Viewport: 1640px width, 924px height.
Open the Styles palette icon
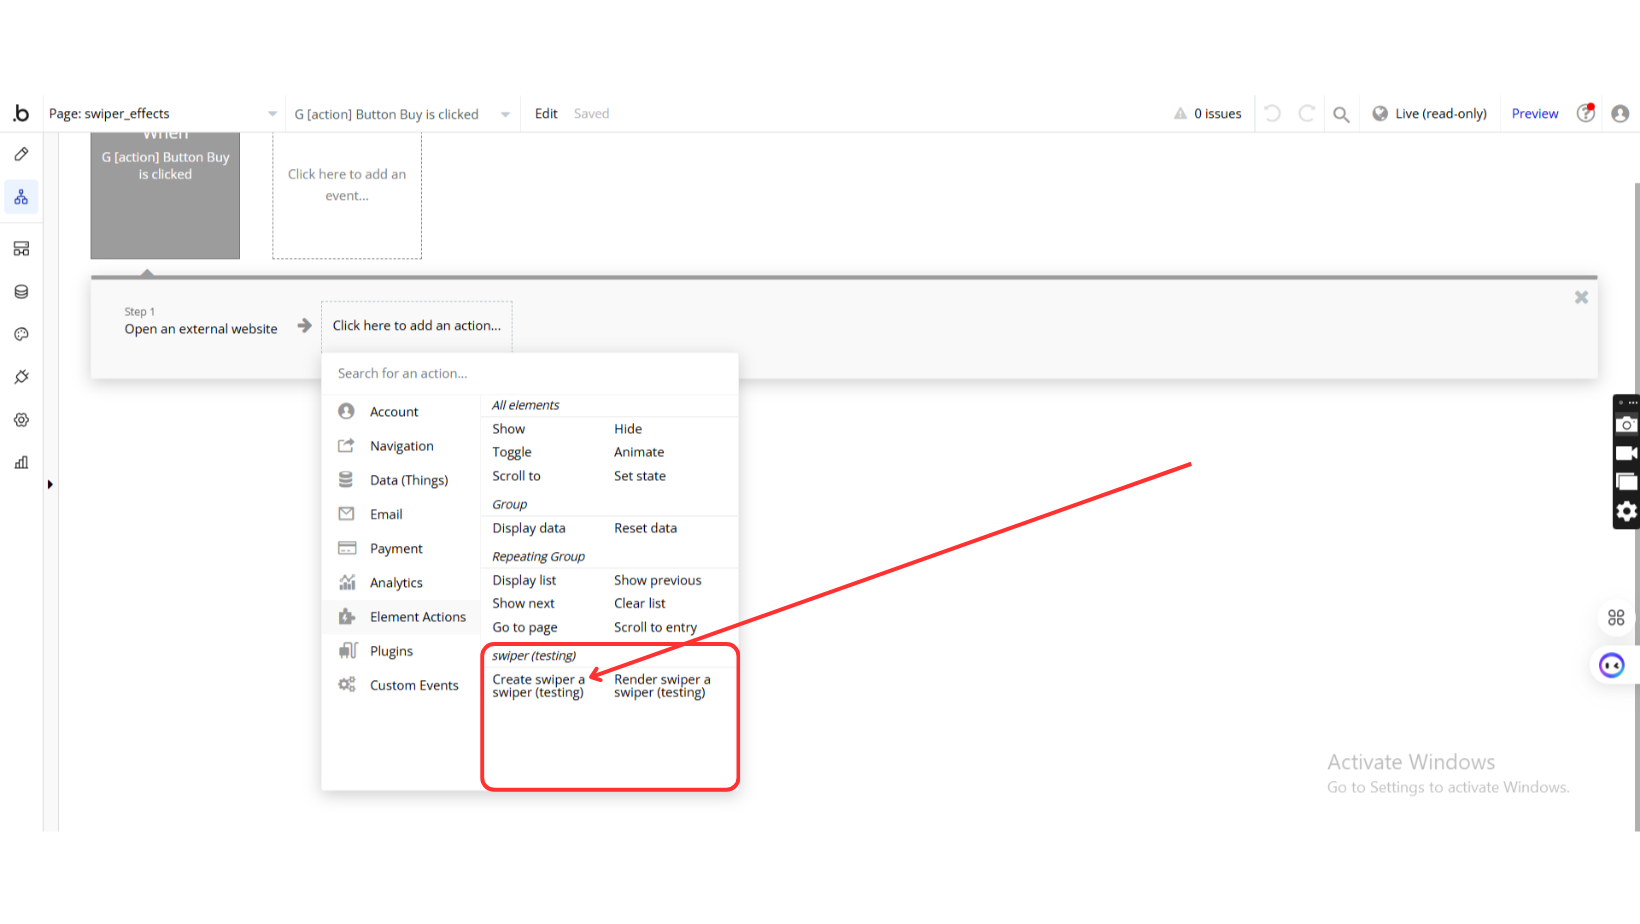coord(21,334)
